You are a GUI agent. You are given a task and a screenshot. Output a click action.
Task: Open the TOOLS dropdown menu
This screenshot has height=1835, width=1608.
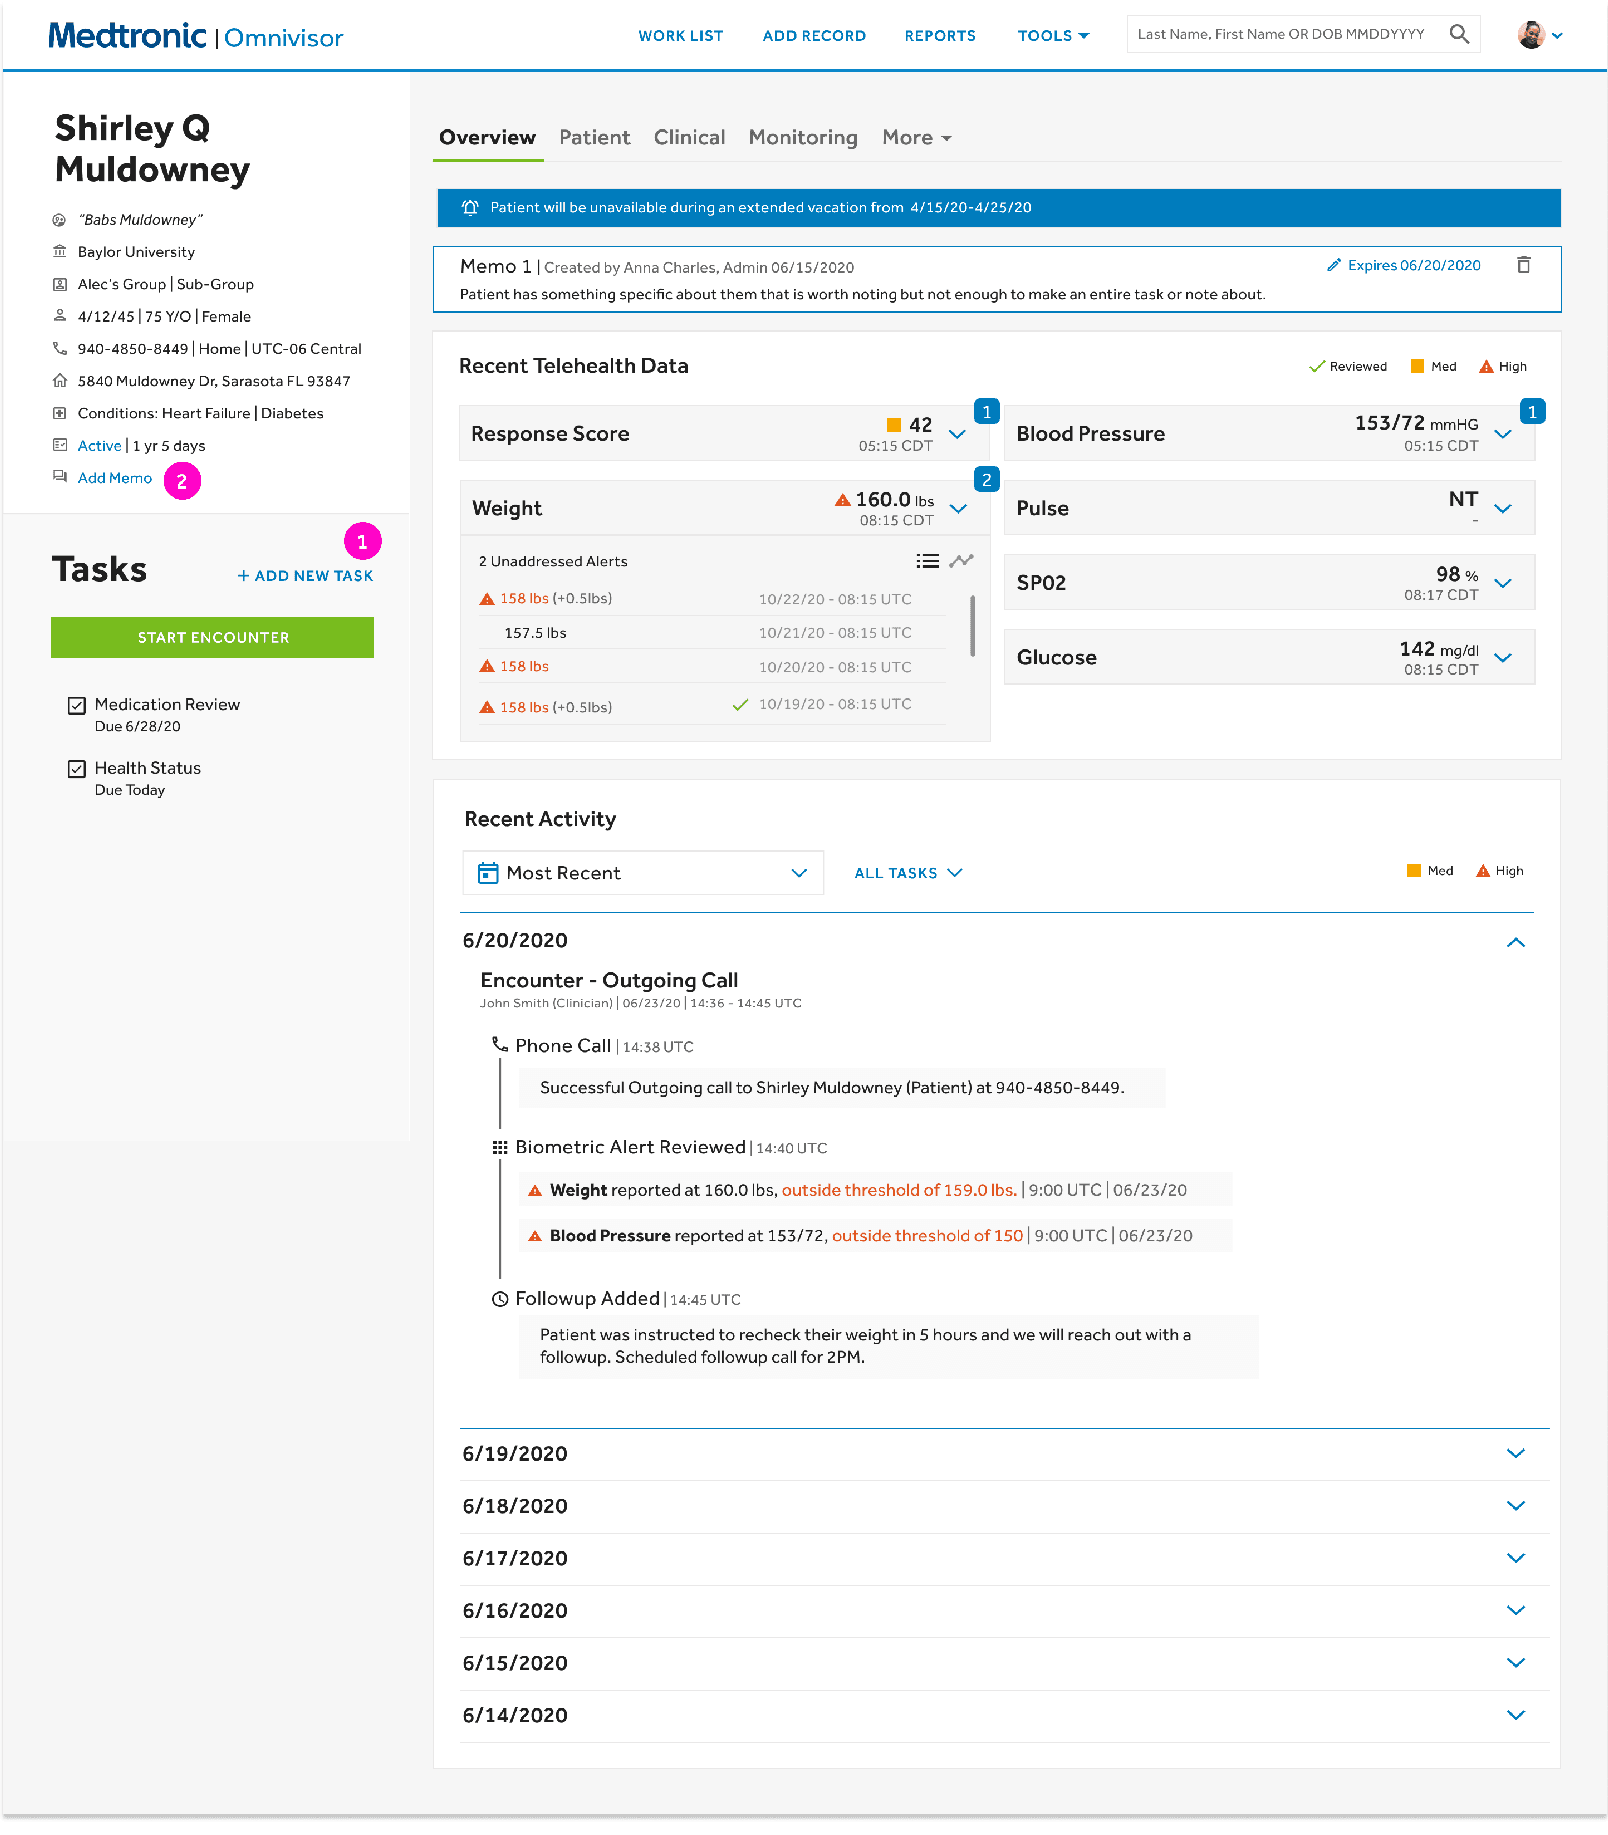(1053, 36)
